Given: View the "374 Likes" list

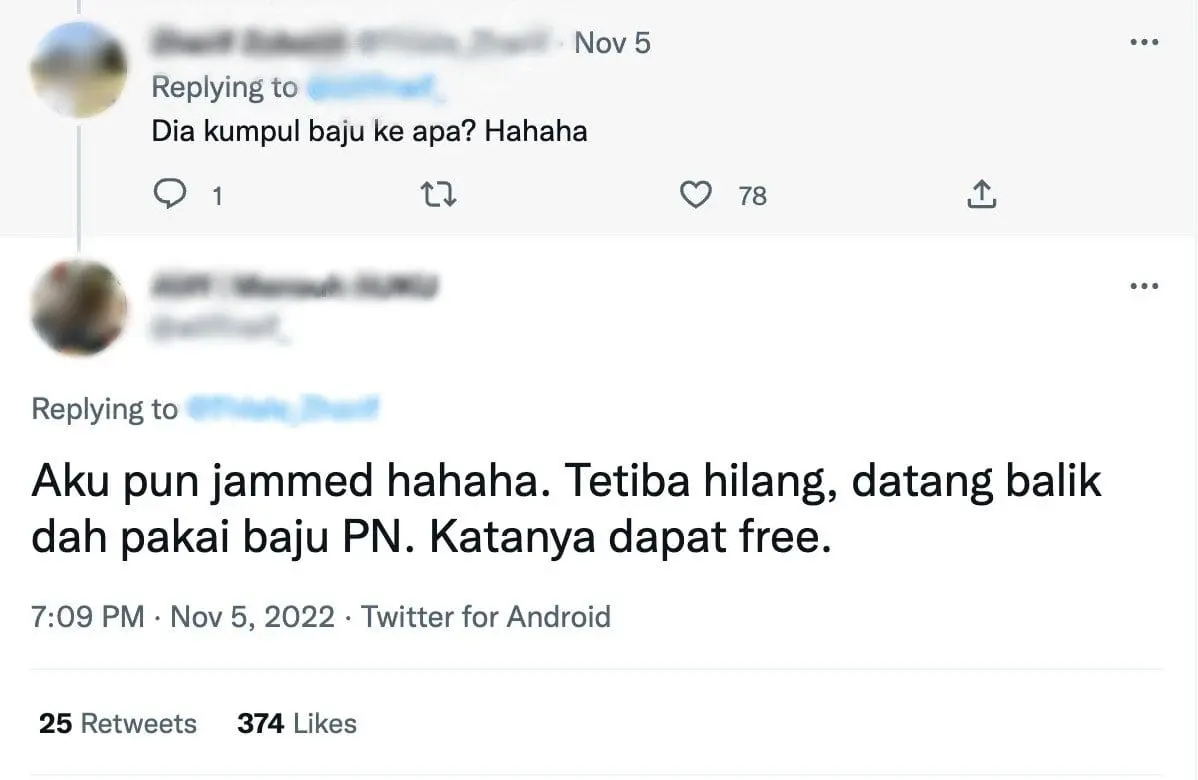Looking at the screenshot, I should click(x=296, y=723).
